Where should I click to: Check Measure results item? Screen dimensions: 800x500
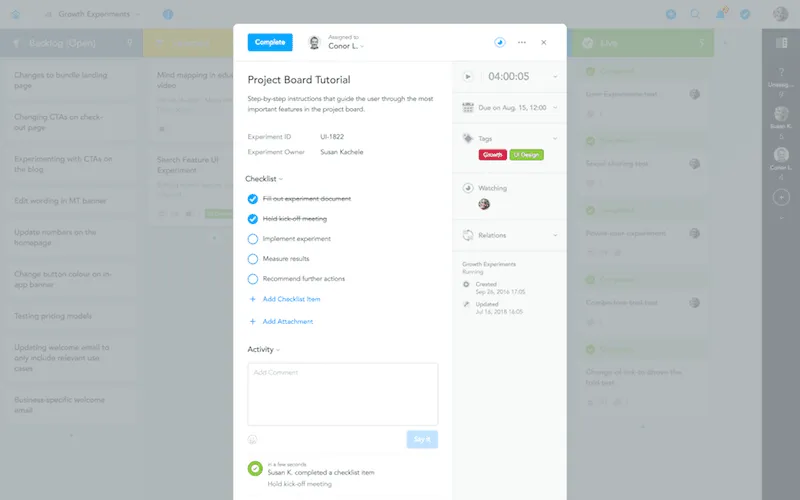(253, 259)
